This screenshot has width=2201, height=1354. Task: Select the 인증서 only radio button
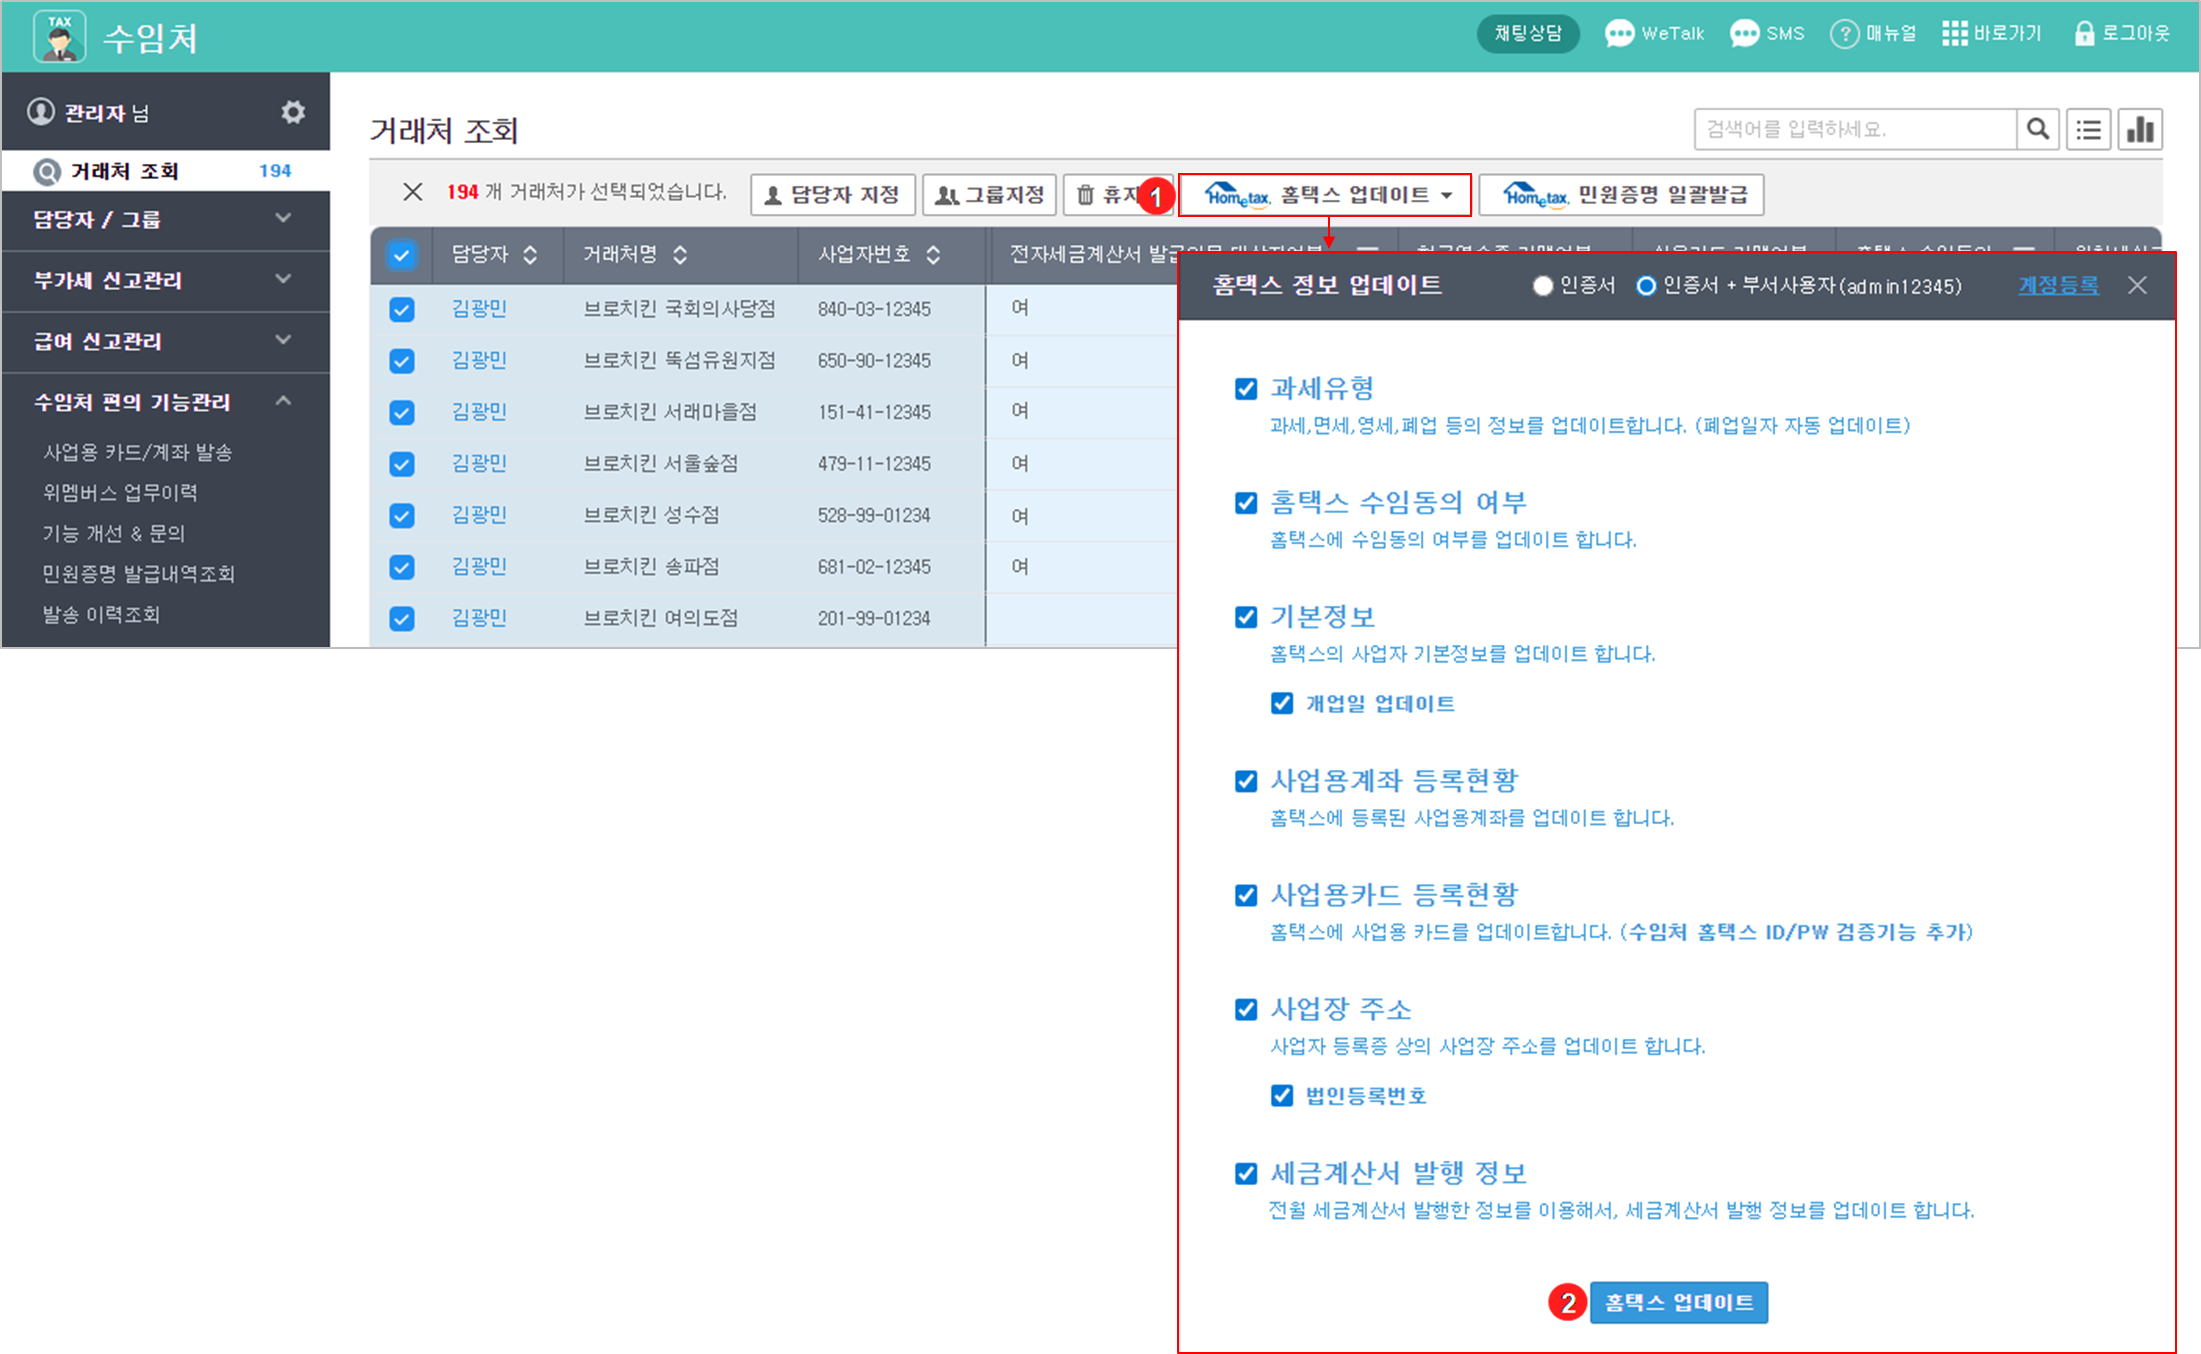click(1543, 286)
